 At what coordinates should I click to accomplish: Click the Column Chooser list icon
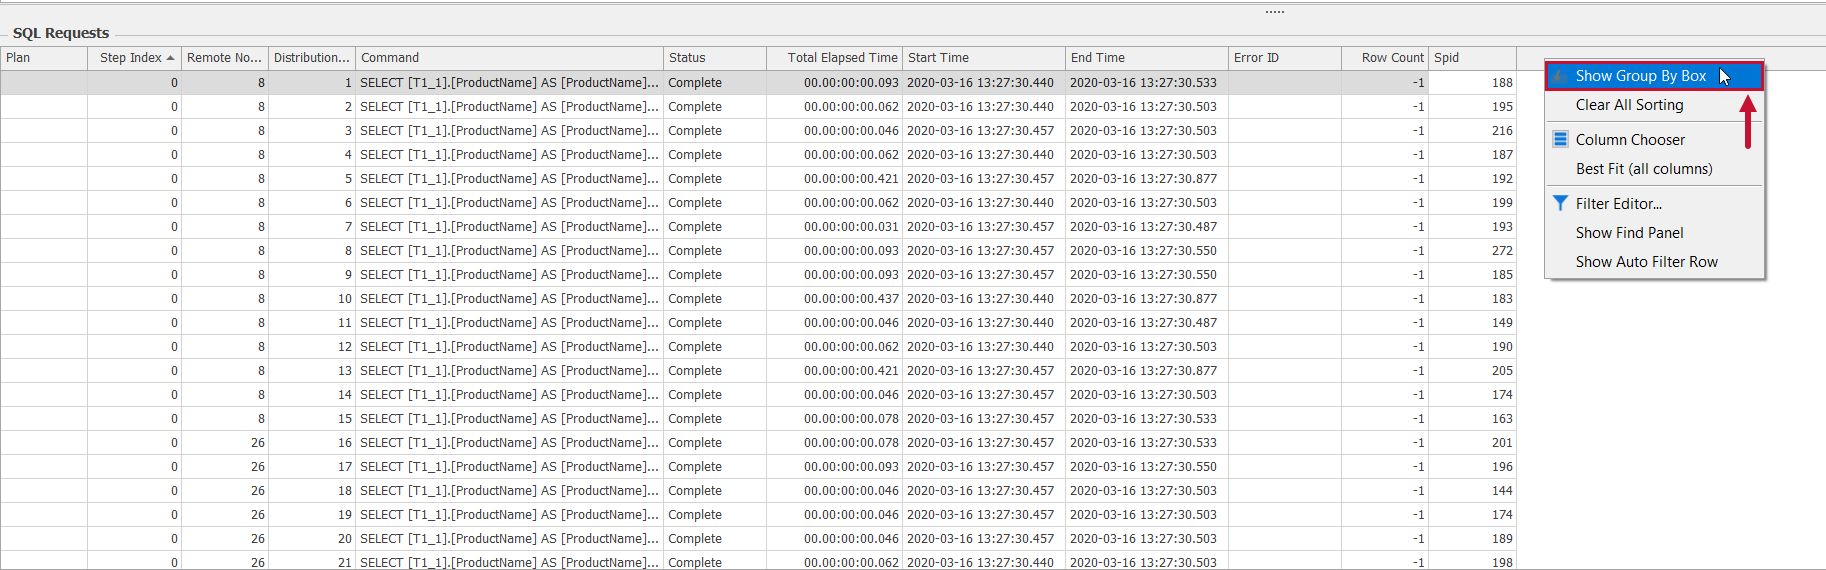[1560, 139]
